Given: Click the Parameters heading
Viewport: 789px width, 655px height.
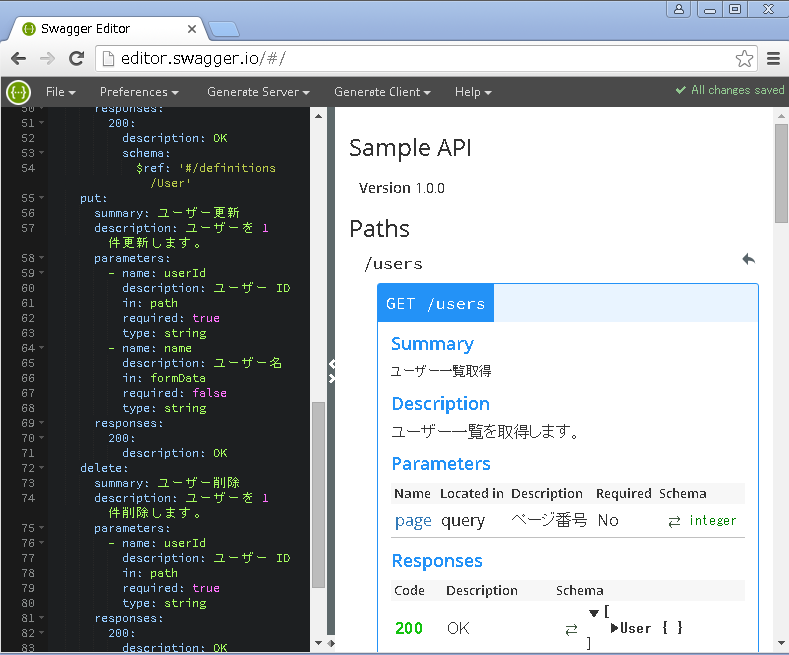Looking at the screenshot, I should pyautogui.click(x=441, y=463).
